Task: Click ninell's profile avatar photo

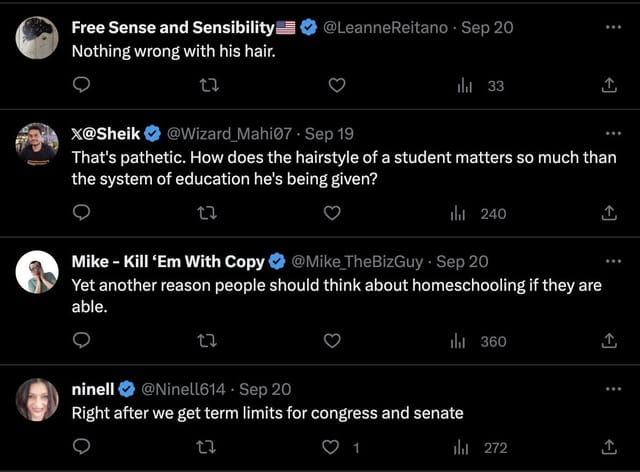Action: [x=37, y=399]
